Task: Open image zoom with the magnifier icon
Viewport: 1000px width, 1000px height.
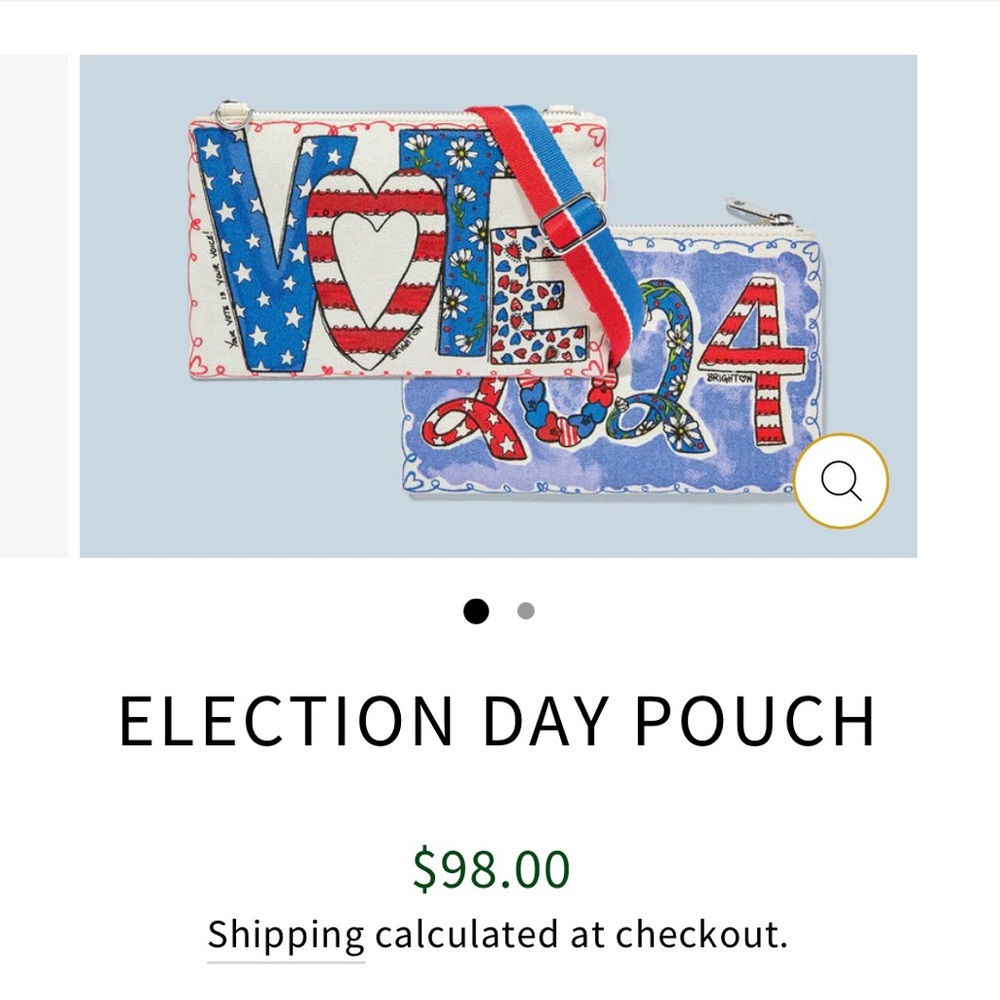Action: tap(841, 481)
